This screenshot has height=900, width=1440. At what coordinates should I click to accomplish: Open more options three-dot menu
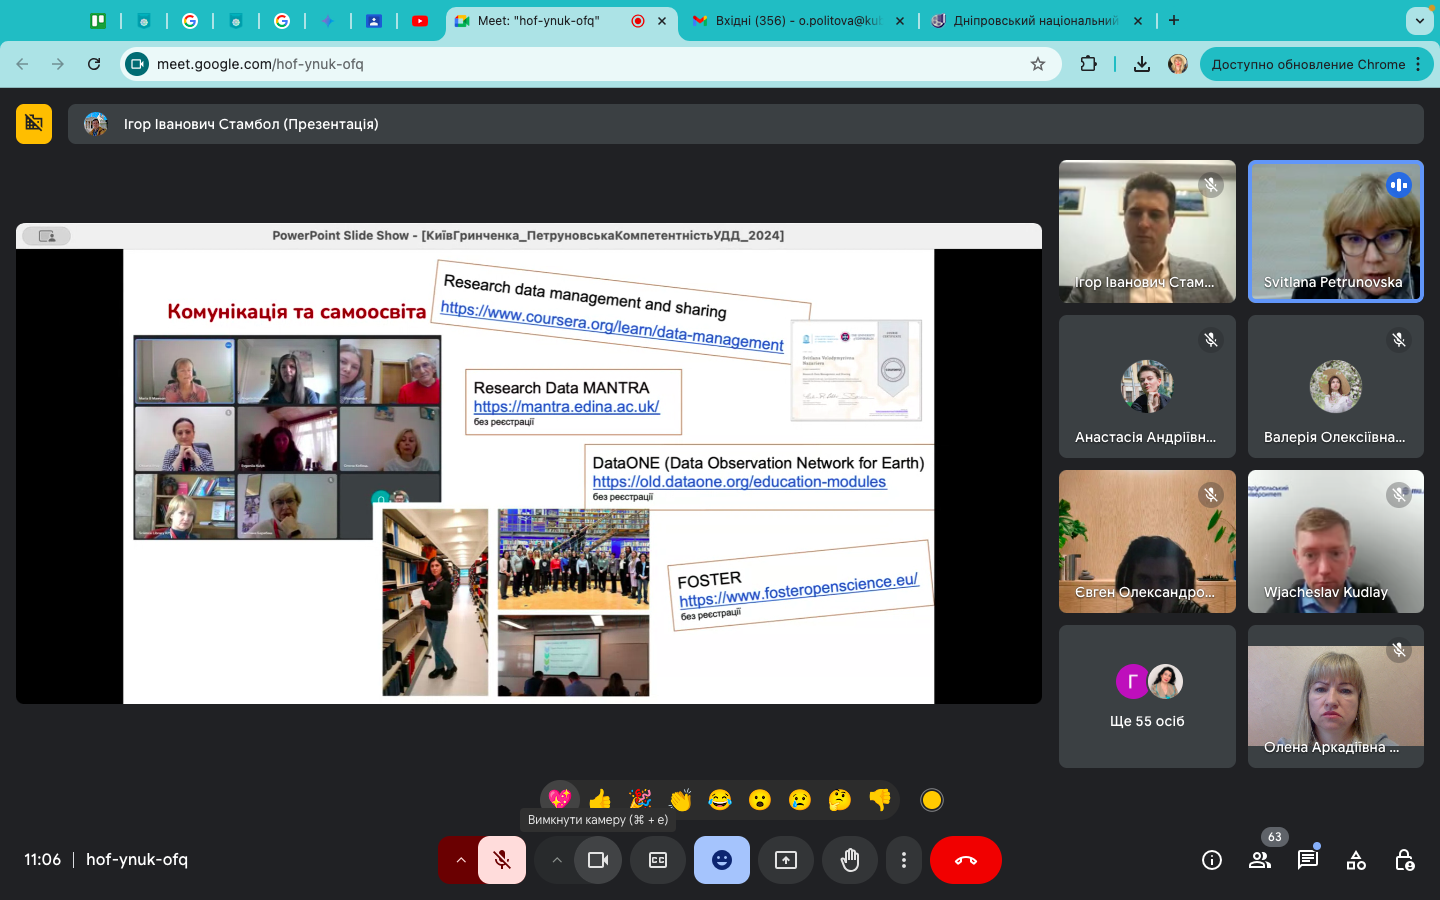[x=904, y=860]
